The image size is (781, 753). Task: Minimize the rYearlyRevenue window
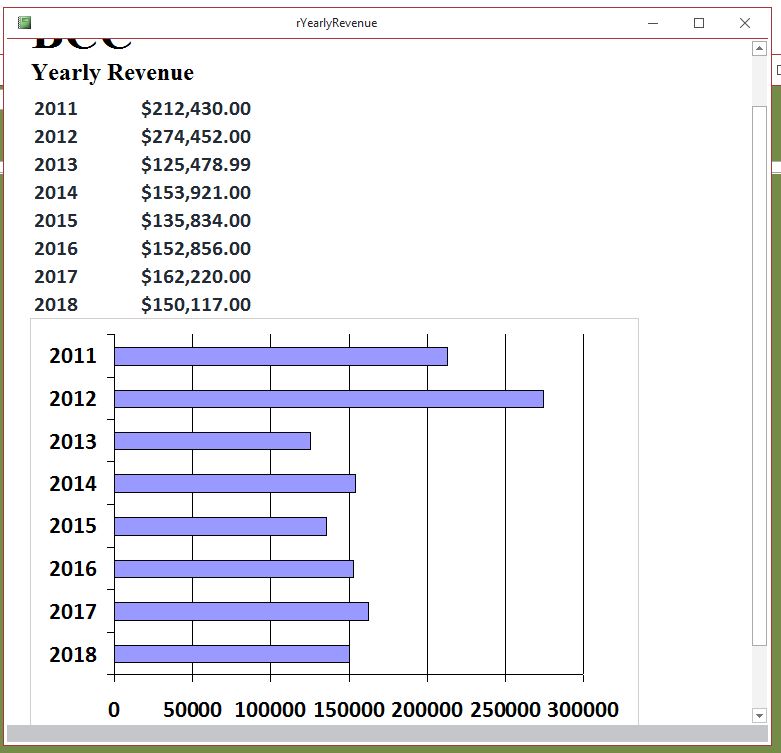click(x=653, y=23)
